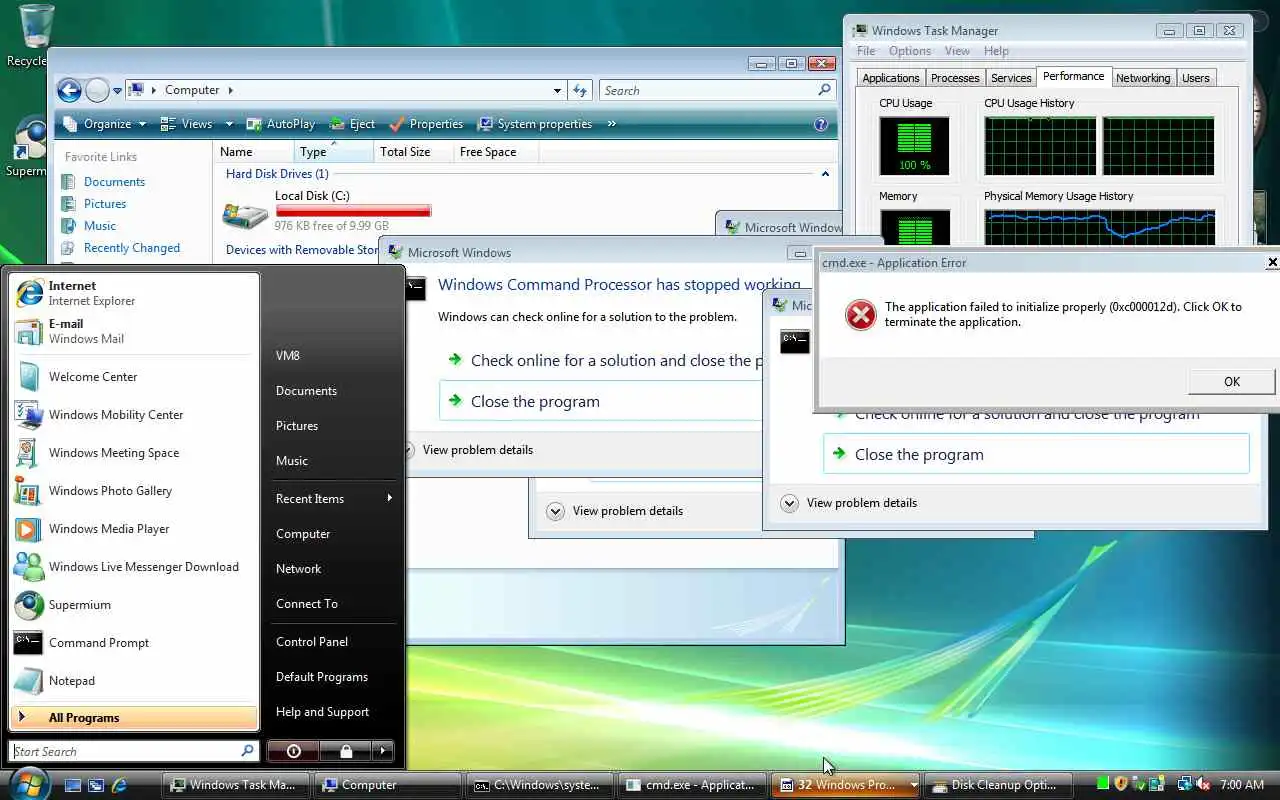The height and width of the screenshot is (800, 1280).
Task: Click the Start Search input field
Action: [x=134, y=751]
